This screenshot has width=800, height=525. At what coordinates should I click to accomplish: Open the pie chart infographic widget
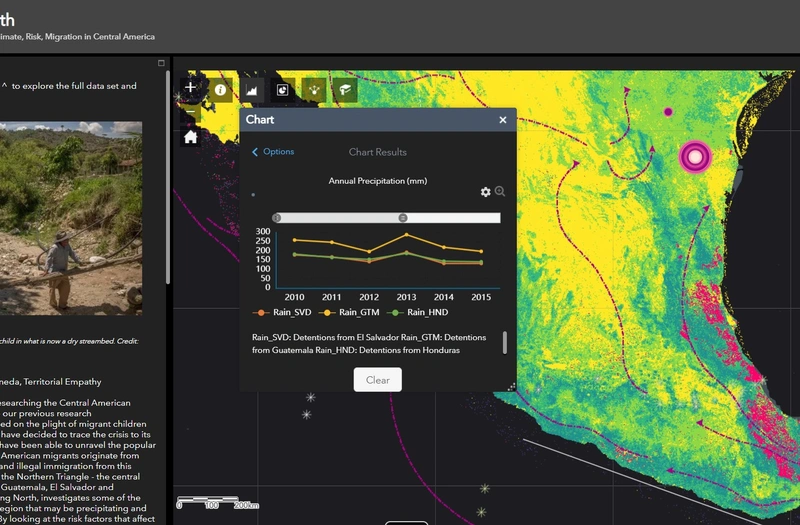click(x=283, y=90)
